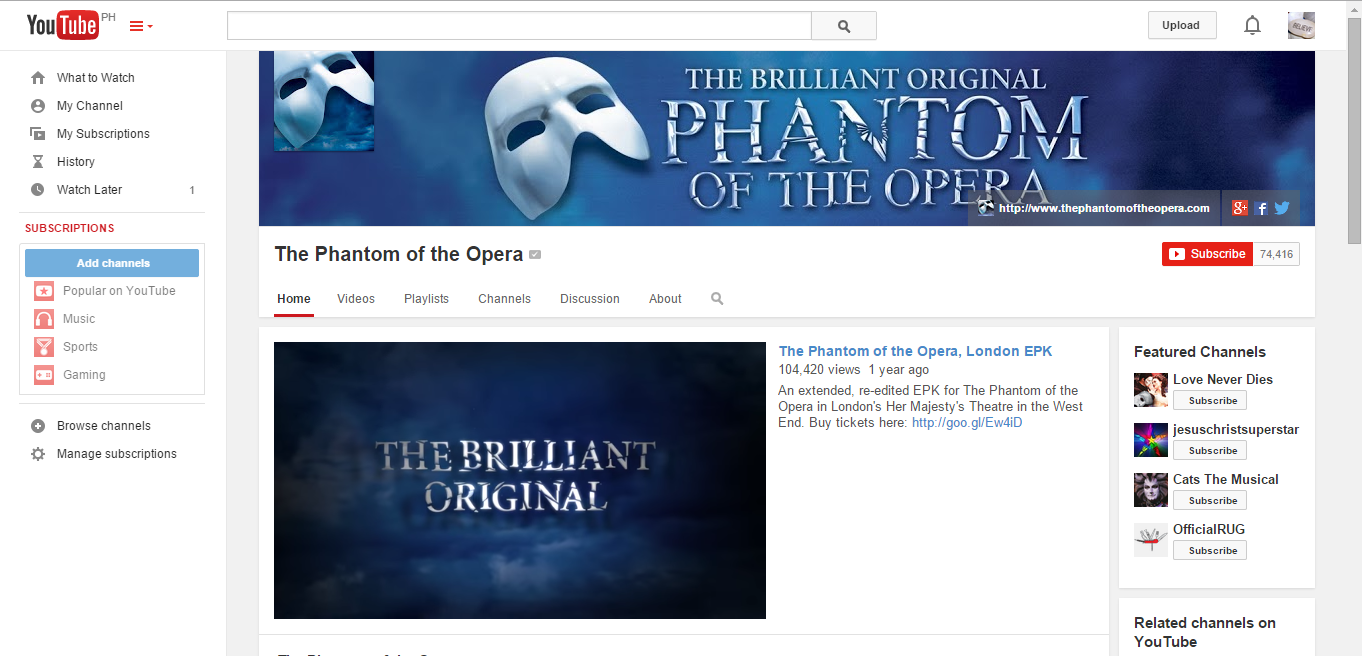Click the Add channels button

click(x=112, y=263)
